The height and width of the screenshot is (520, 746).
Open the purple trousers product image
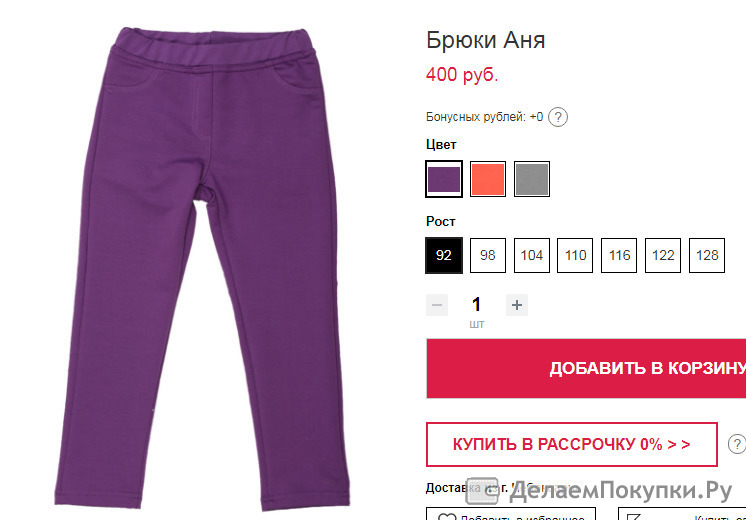203,267
